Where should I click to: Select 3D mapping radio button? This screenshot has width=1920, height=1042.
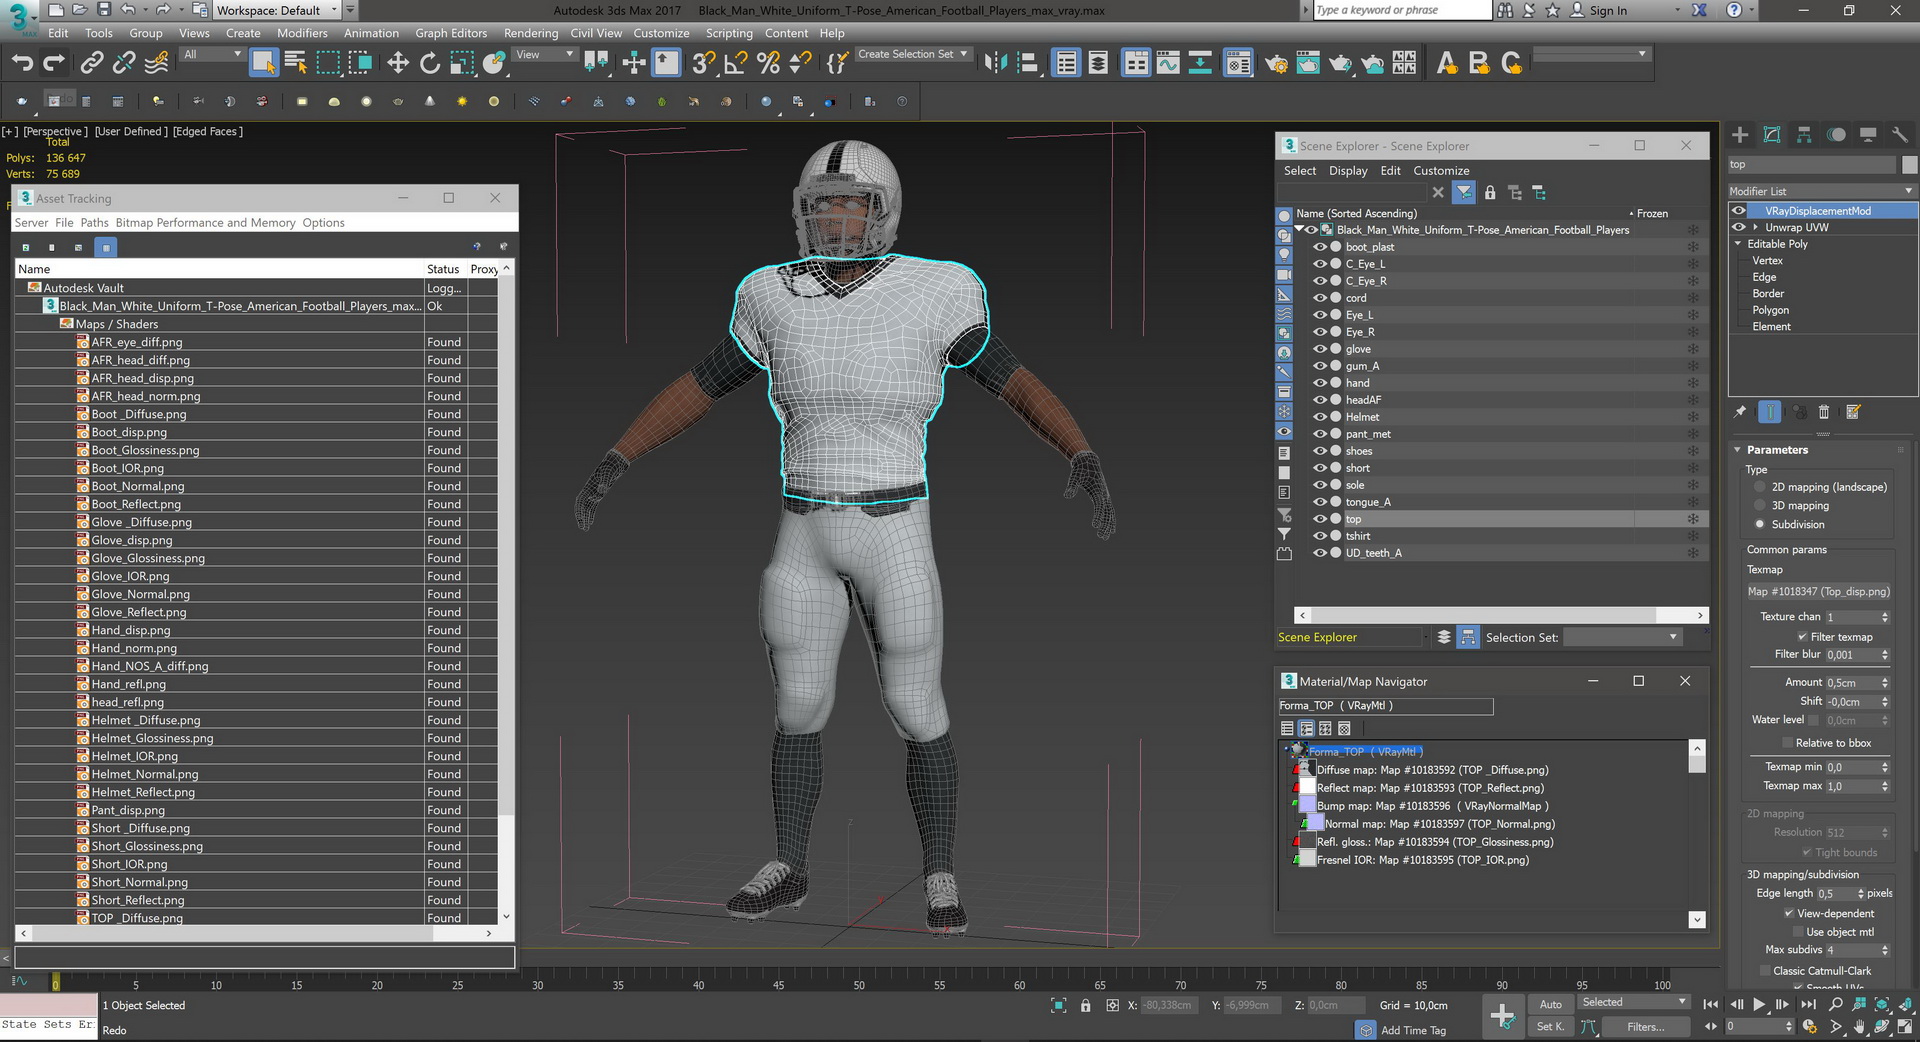coord(1760,506)
